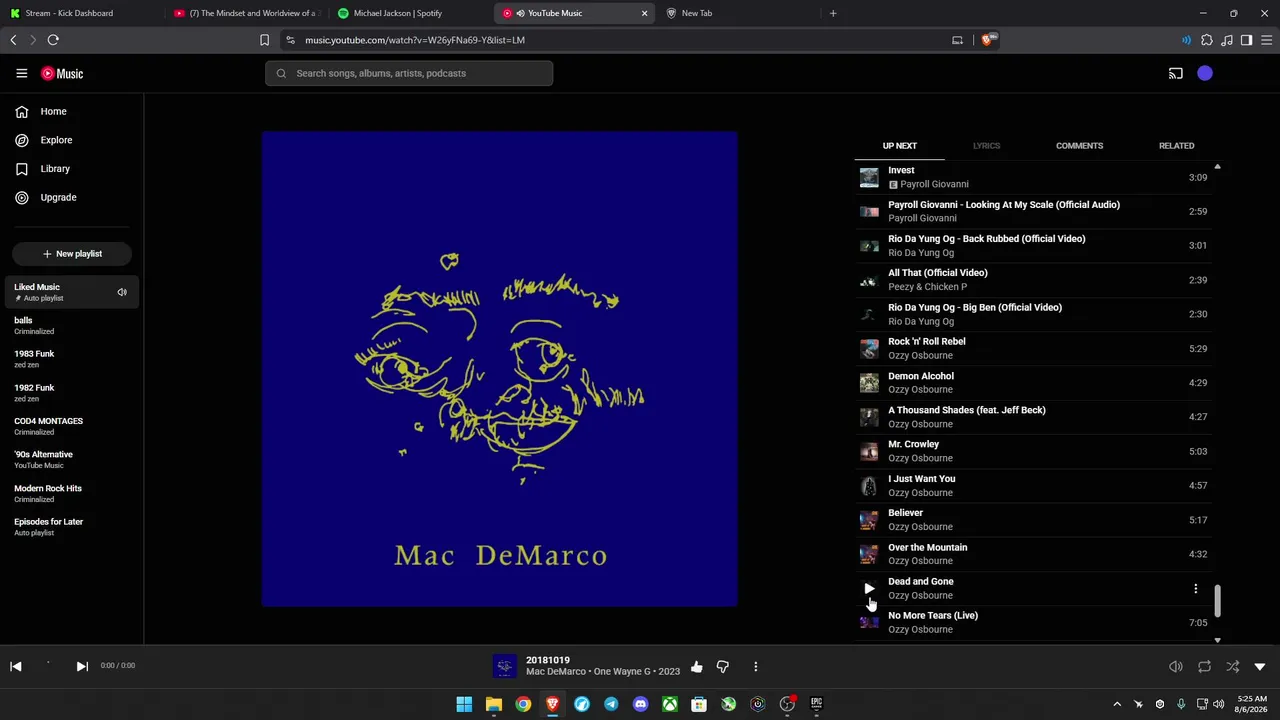Play Dead and Gone from the queue

(x=869, y=589)
